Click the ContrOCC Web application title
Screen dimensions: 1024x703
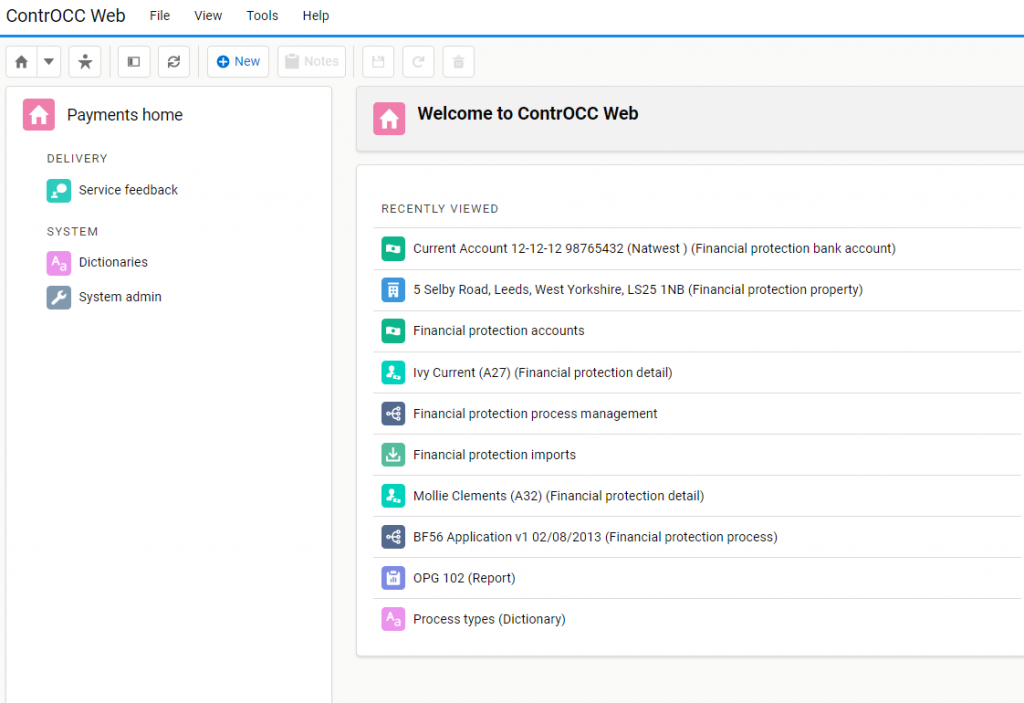[x=65, y=16]
